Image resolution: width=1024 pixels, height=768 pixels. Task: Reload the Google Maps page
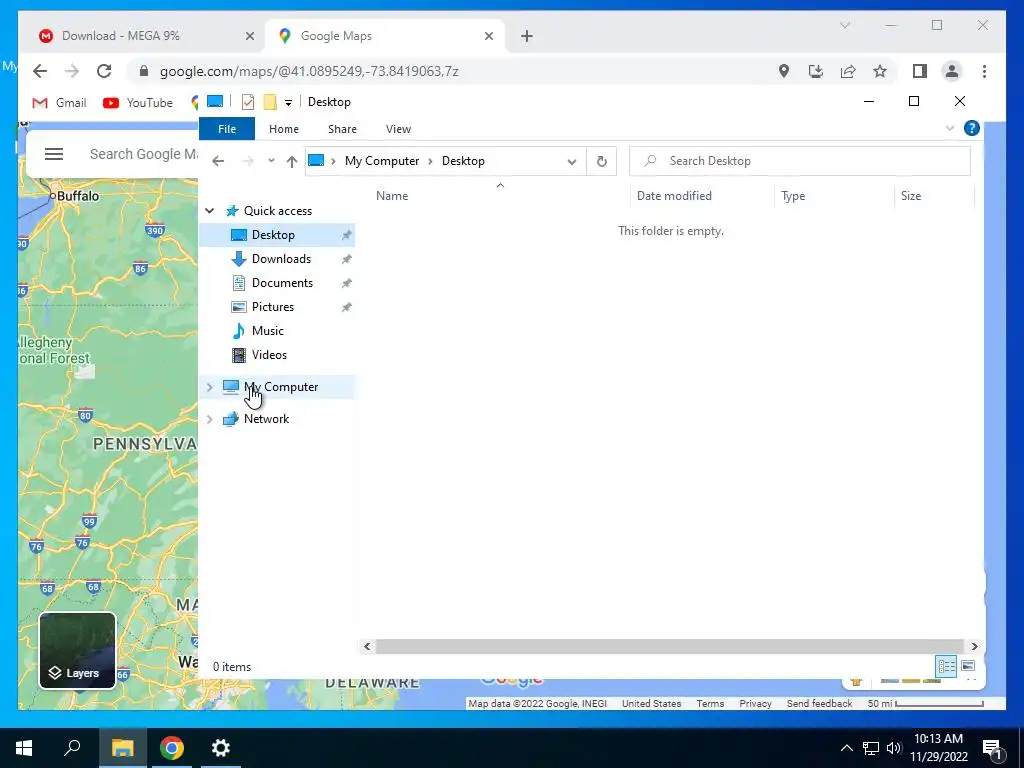pyautogui.click(x=104, y=71)
